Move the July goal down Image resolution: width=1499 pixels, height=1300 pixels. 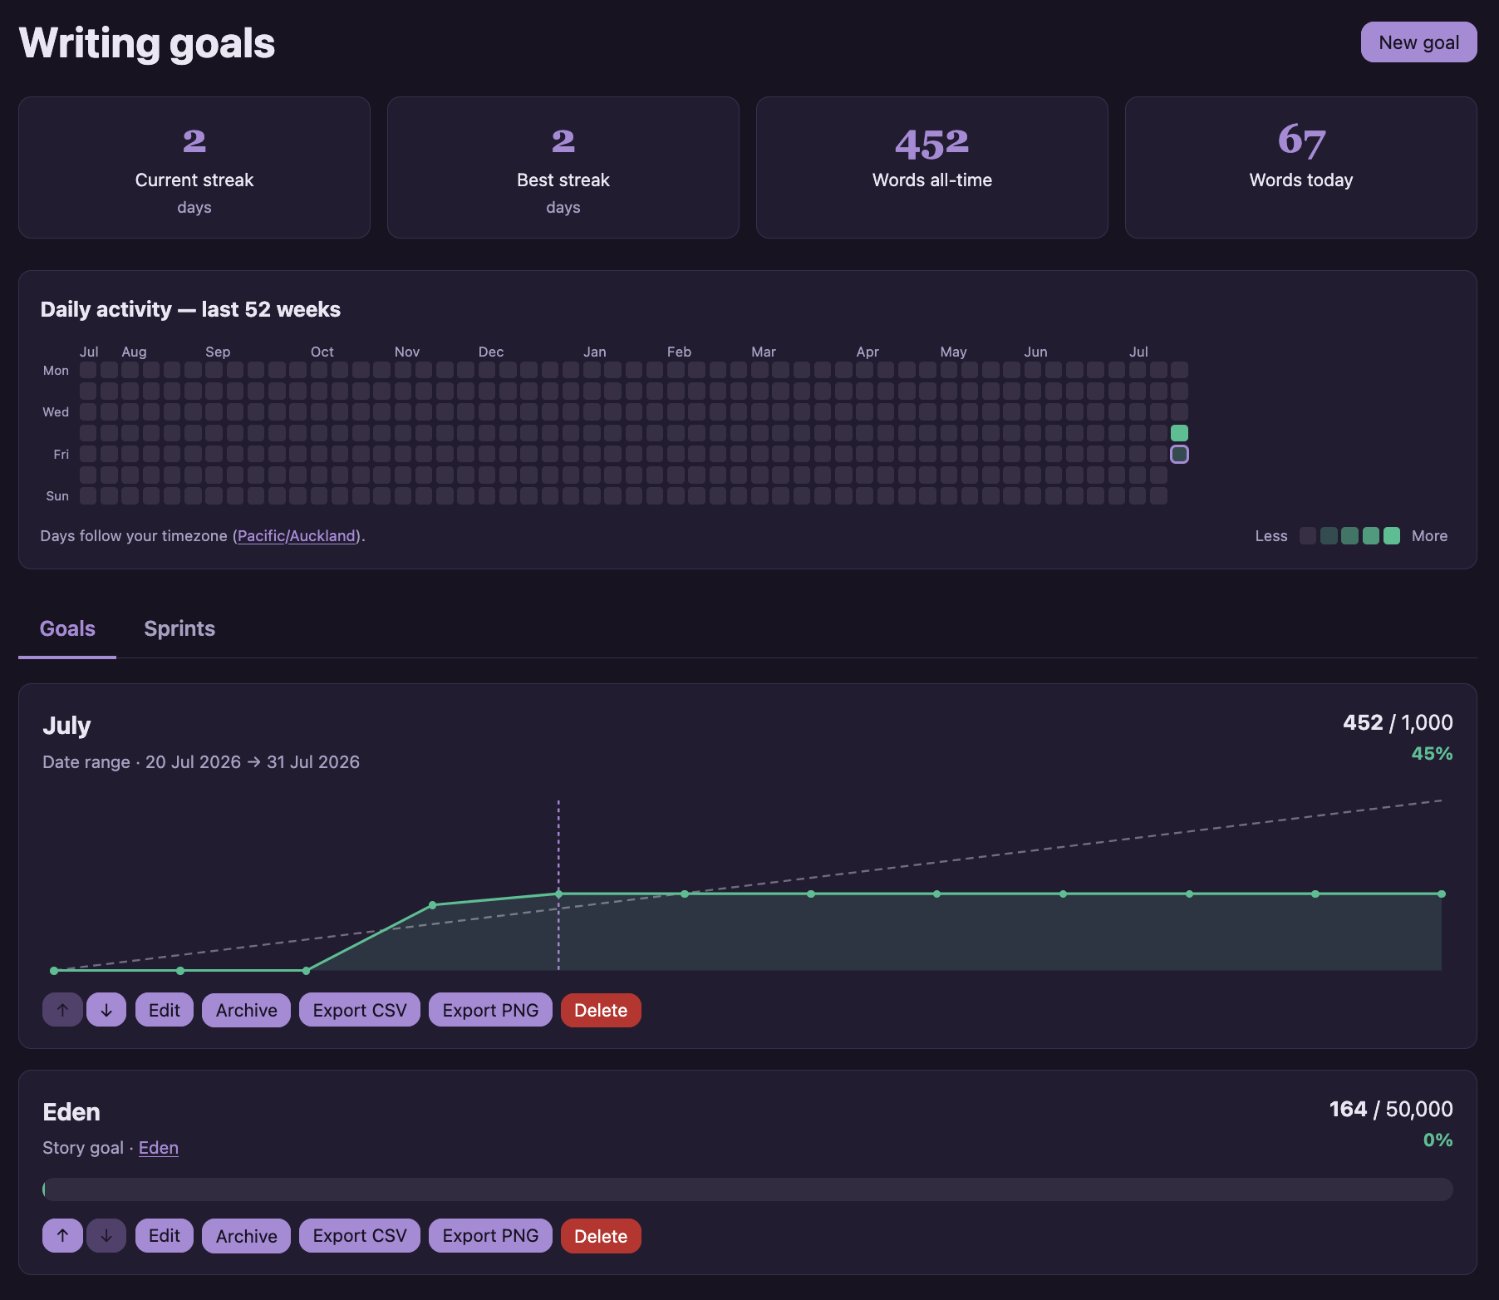(106, 1010)
